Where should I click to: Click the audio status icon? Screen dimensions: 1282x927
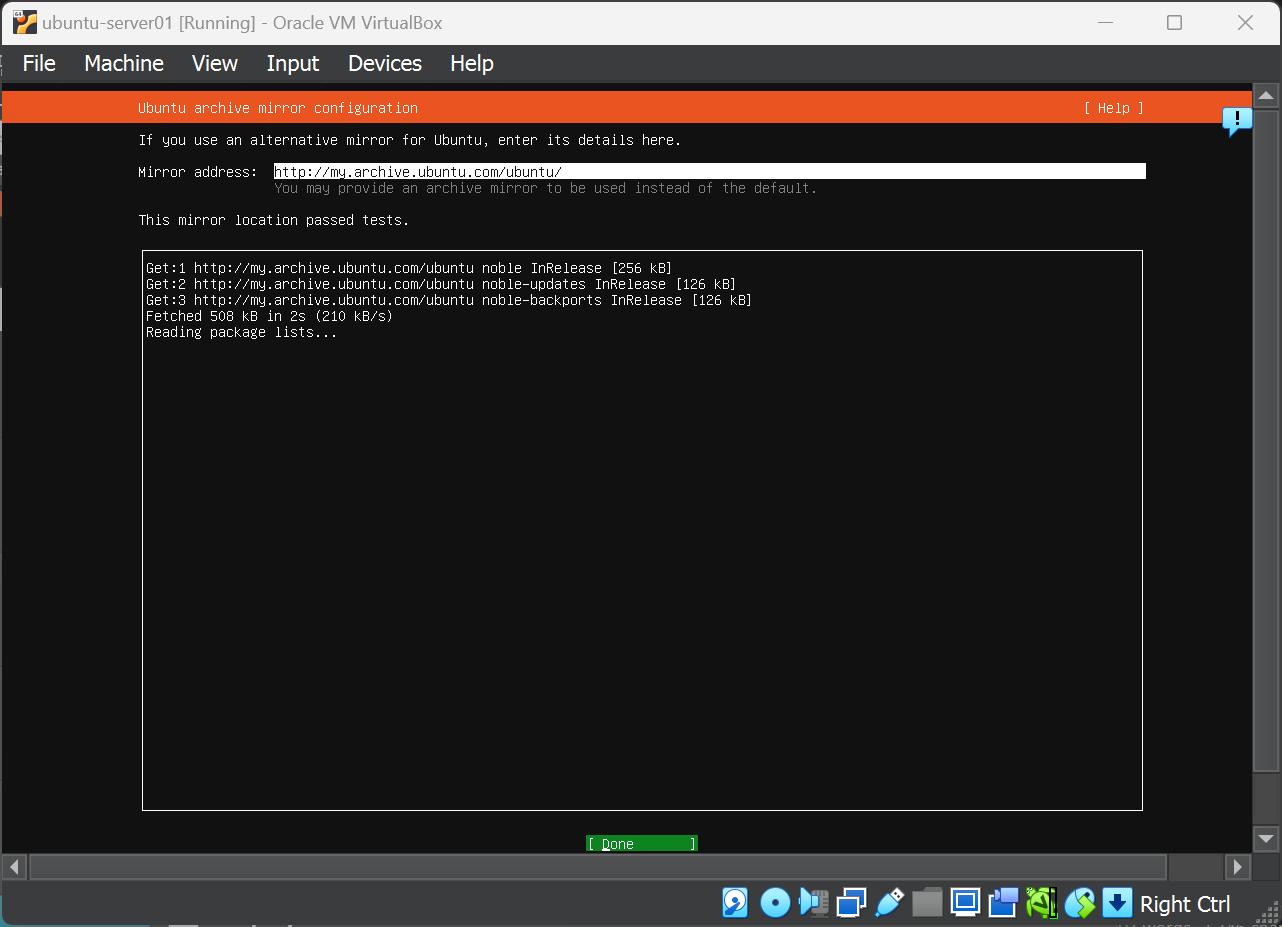tap(813, 903)
